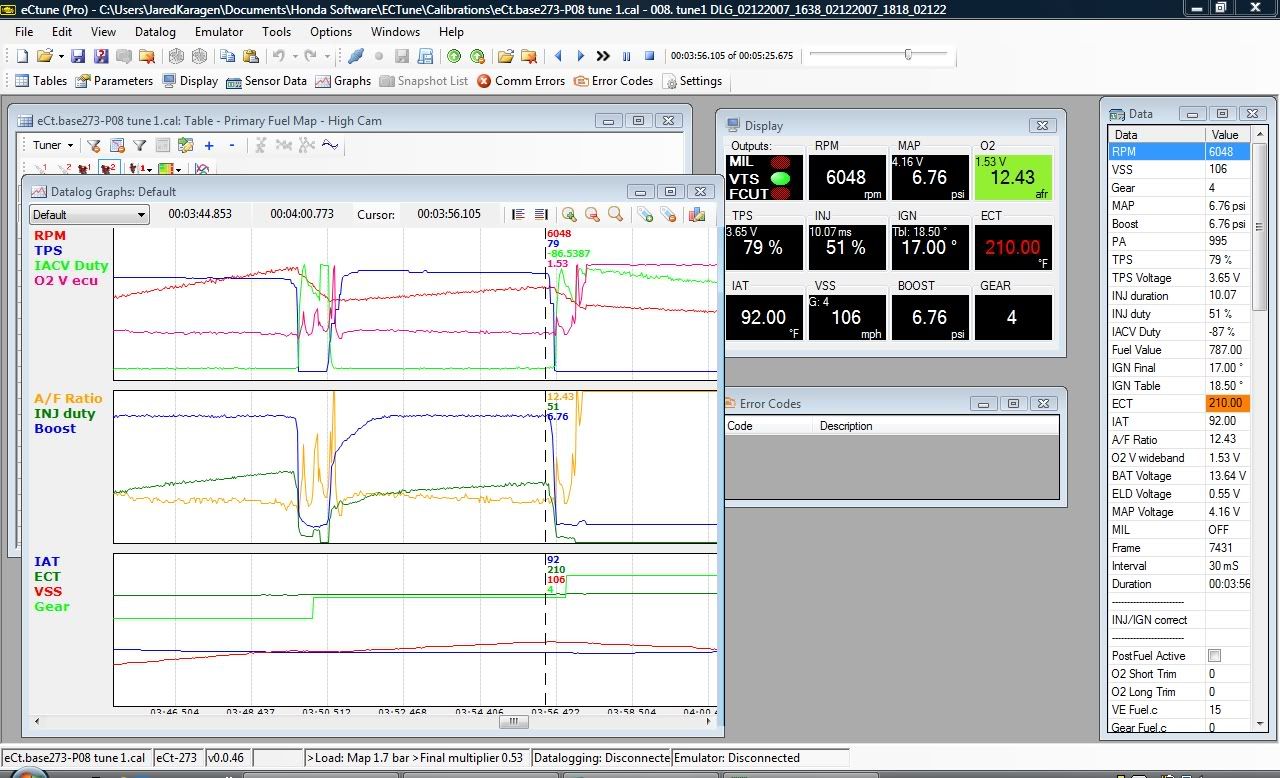Open the Datalog menu
The width and height of the screenshot is (1280, 778).
coord(155,32)
